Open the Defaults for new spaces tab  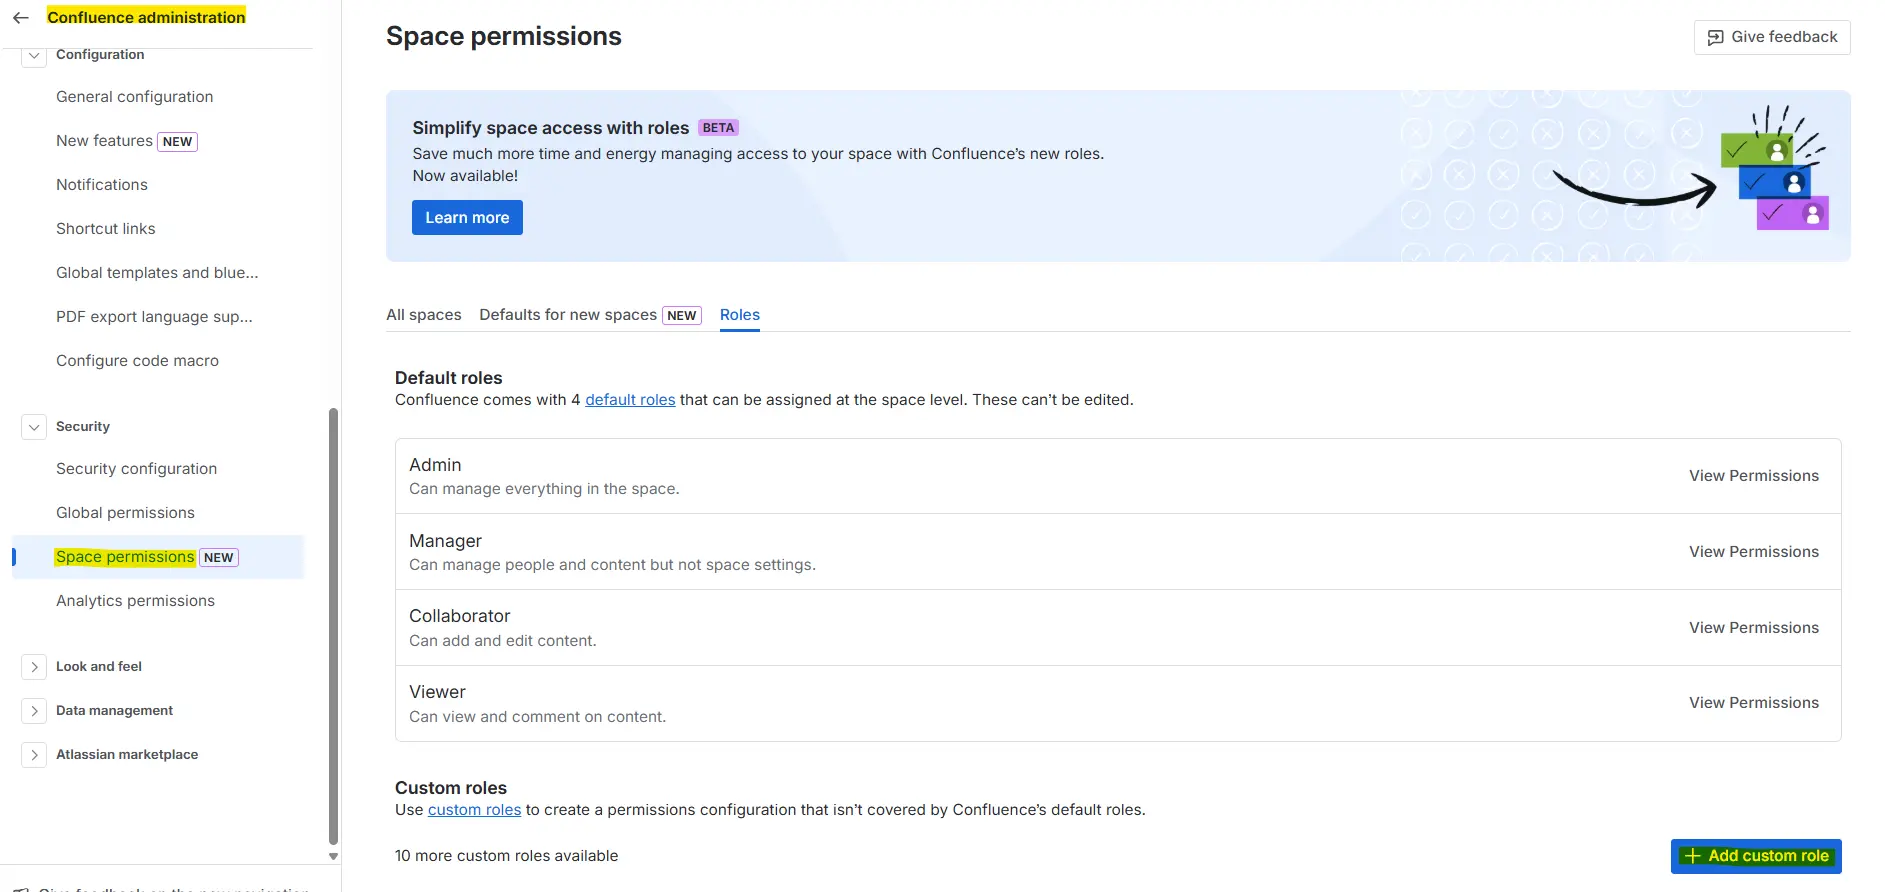pos(568,315)
